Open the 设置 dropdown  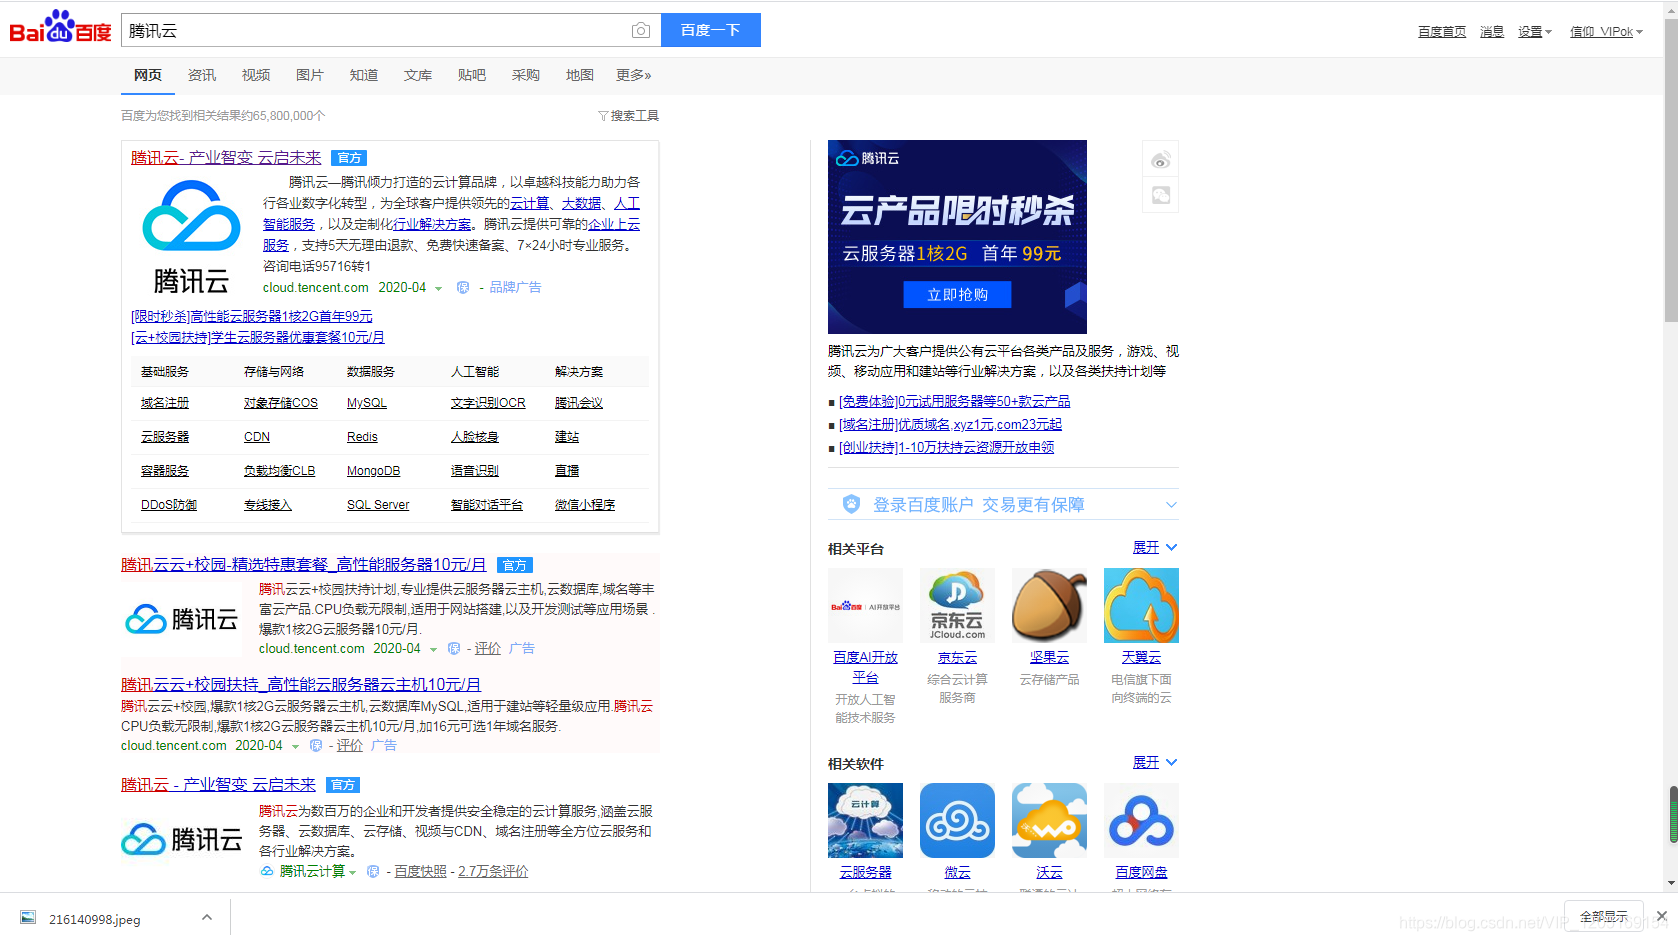click(x=1534, y=32)
